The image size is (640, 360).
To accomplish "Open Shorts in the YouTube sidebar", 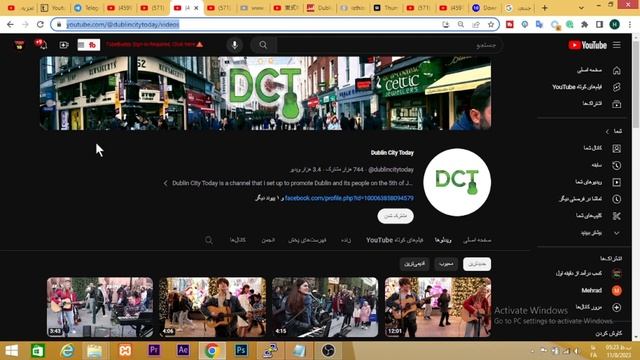I will click(587, 87).
